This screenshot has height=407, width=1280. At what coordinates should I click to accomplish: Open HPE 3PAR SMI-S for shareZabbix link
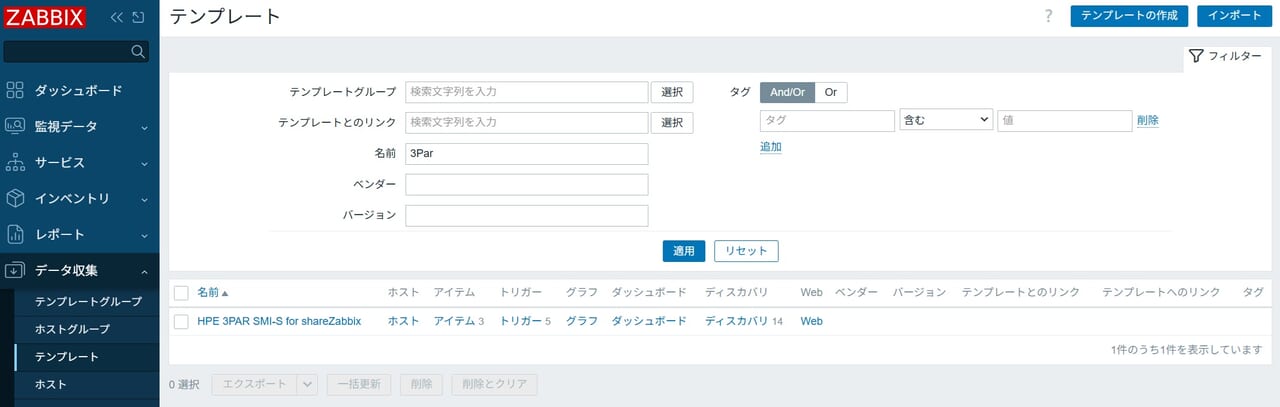pyautogui.click(x=279, y=321)
